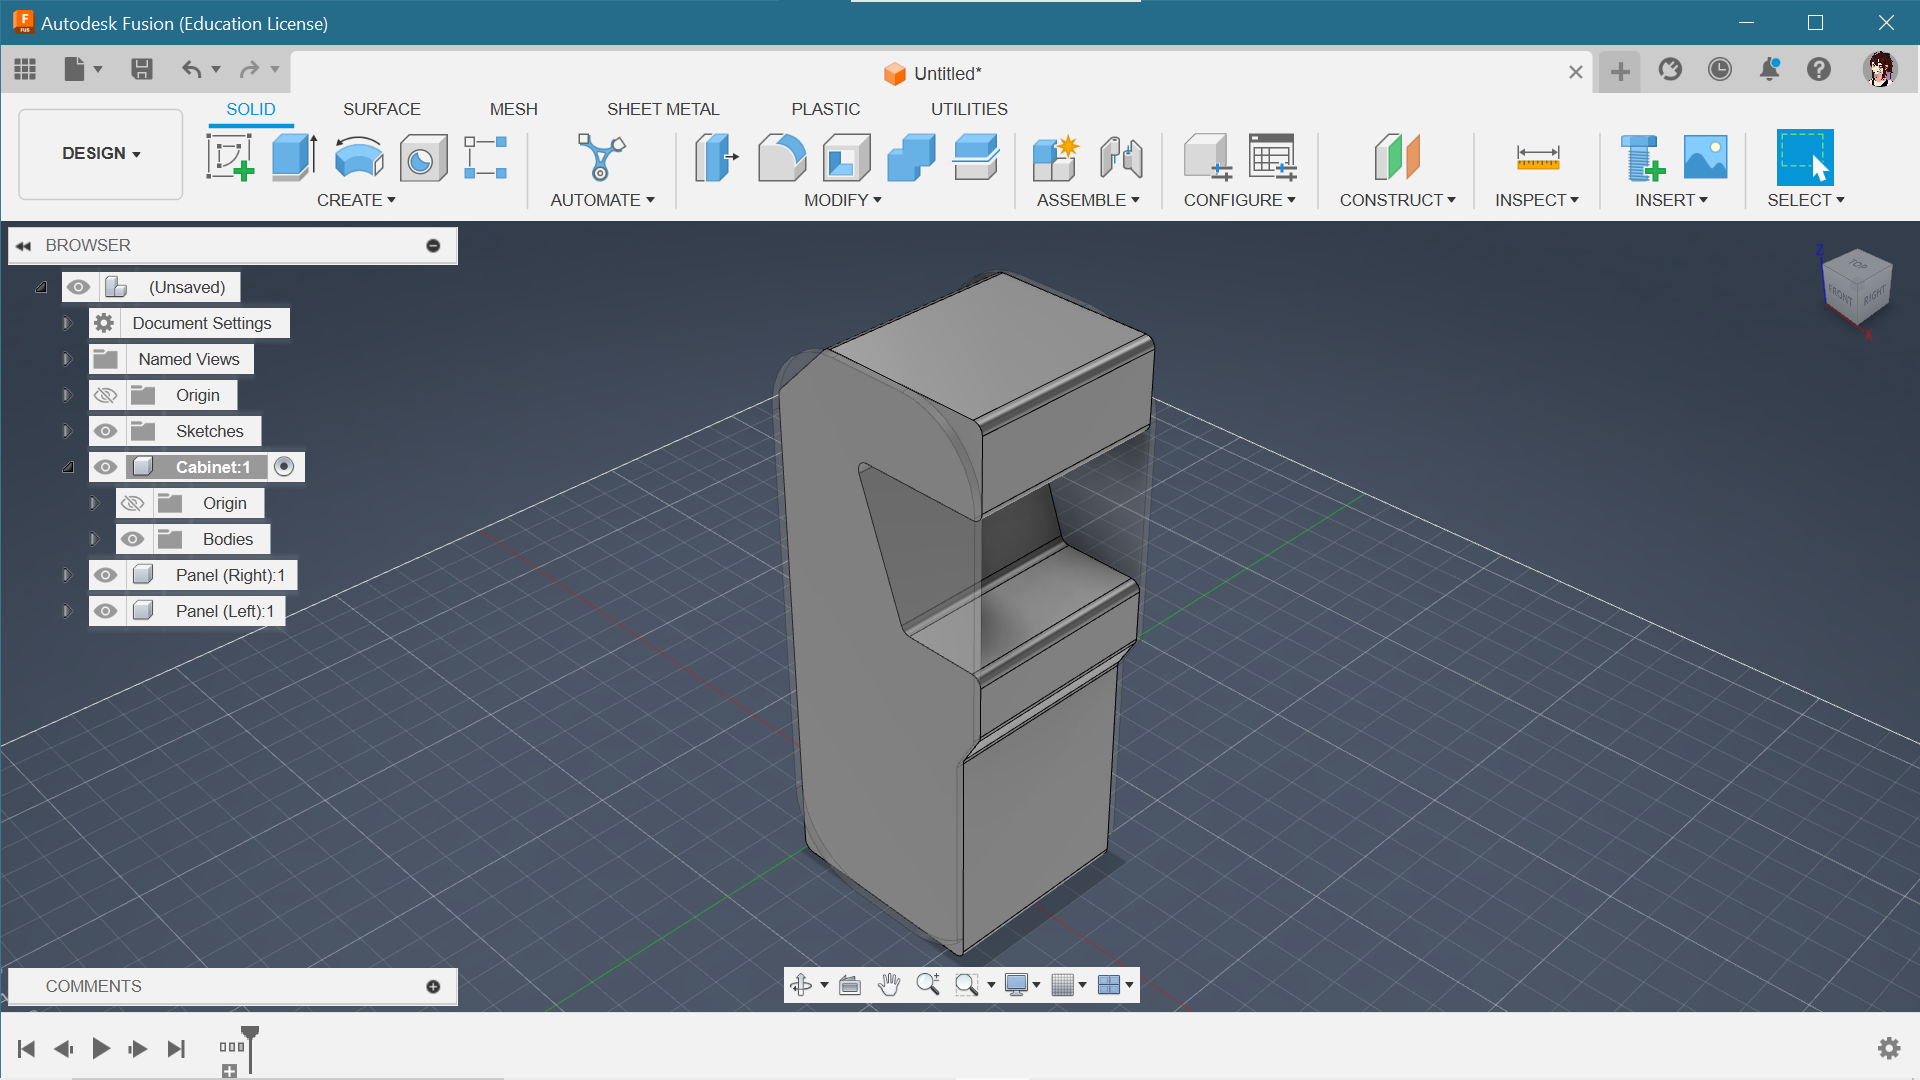Viewport: 1920px width, 1080px height.
Task: Click the Hole tool icon
Action: tap(423, 157)
